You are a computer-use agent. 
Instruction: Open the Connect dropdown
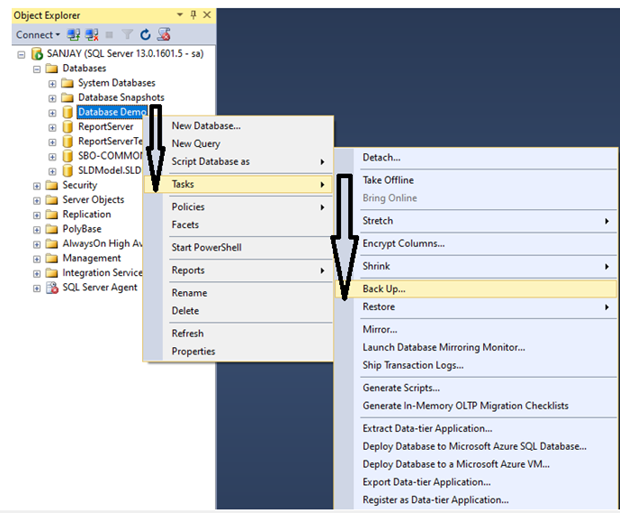point(38,35)
